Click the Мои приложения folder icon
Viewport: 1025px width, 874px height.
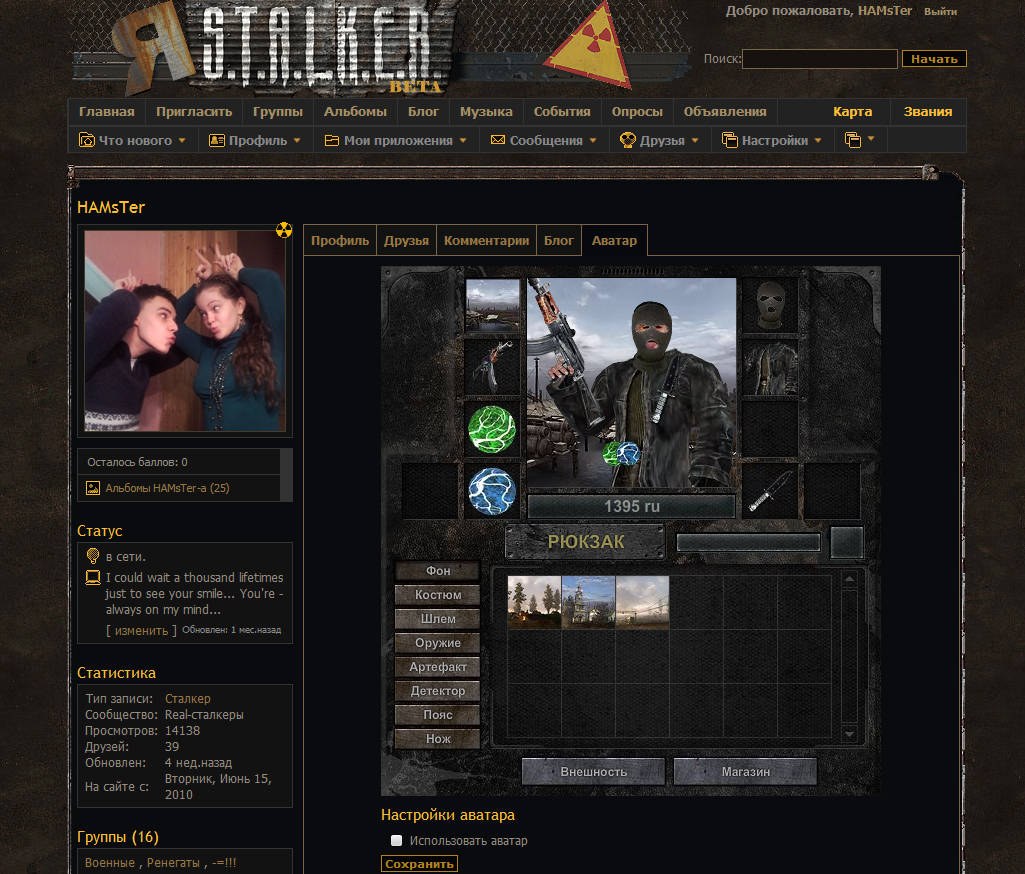pyautogui.click(x=331, y=140)
